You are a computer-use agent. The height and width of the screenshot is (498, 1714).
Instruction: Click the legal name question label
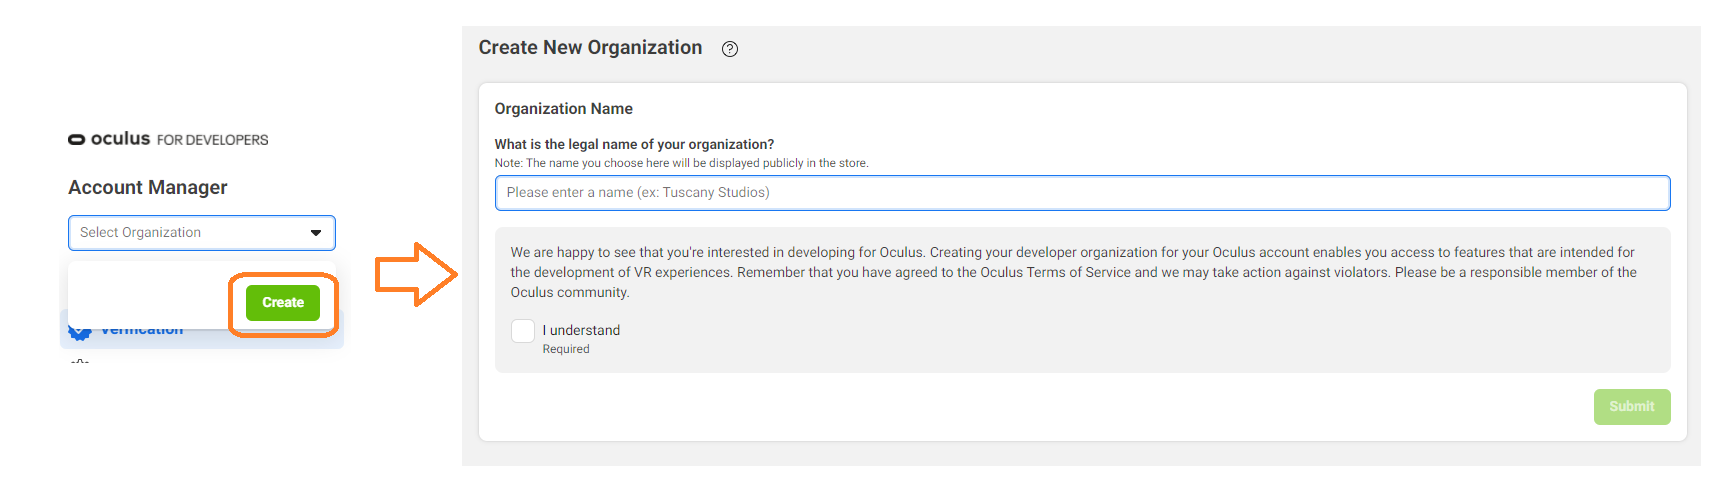[634, 145]
